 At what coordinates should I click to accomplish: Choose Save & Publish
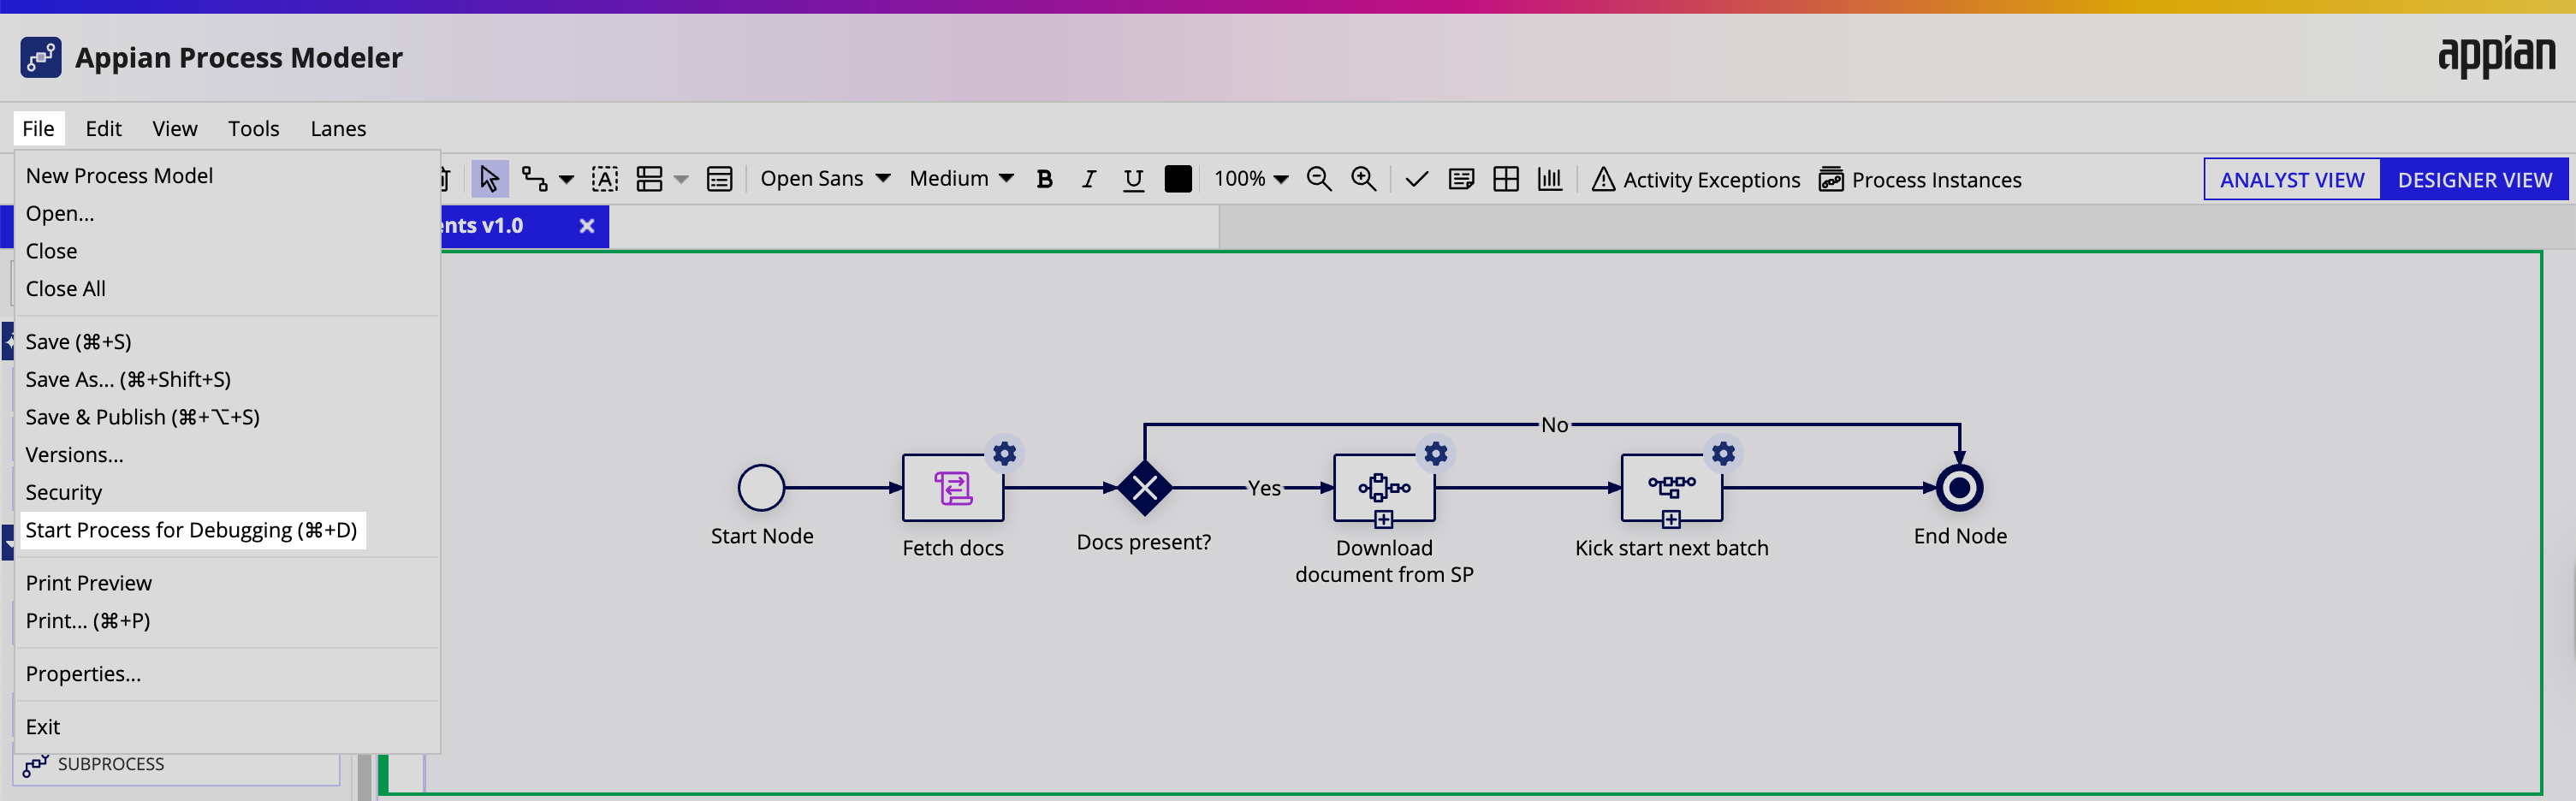[228, 417]
